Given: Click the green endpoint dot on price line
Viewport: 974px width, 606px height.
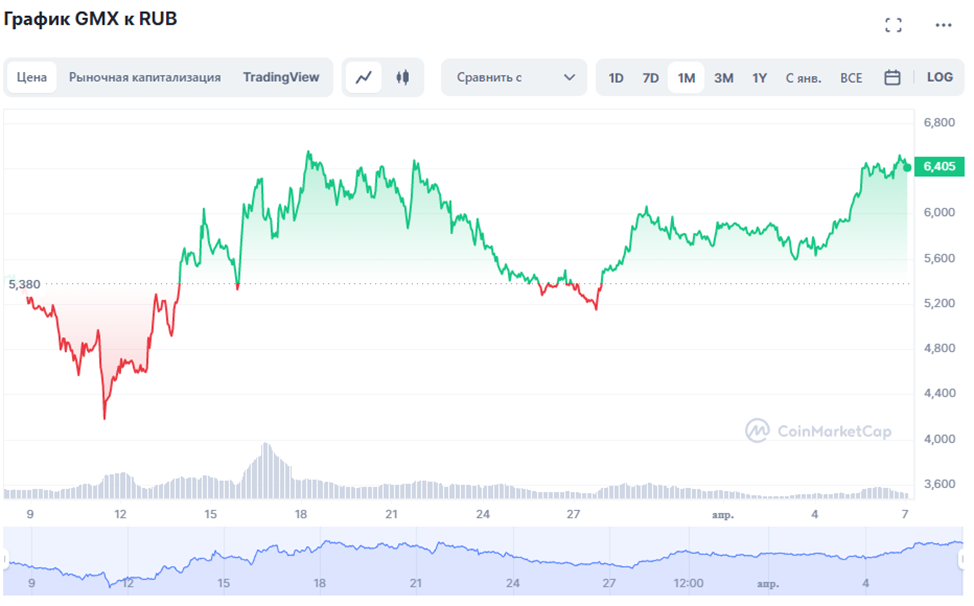Looking at the screenshot, I should (908, 168).
